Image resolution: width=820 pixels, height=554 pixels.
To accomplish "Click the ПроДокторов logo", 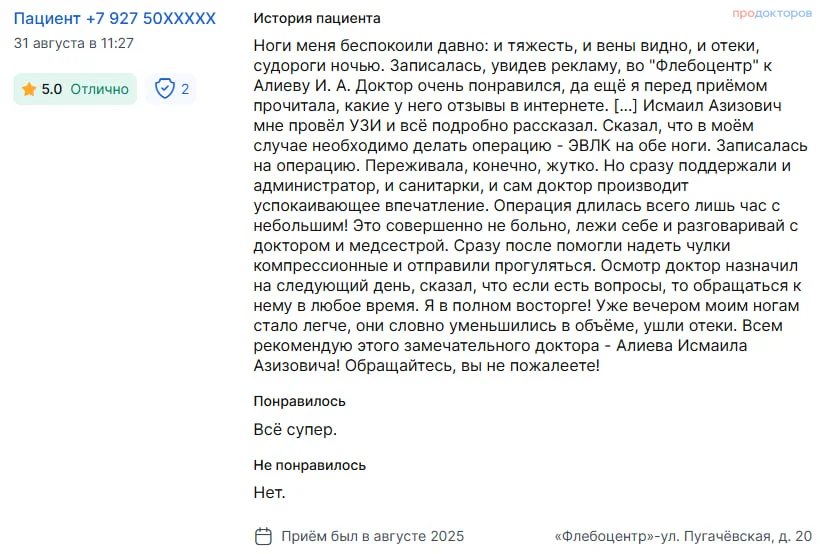I will coord(772,14).
